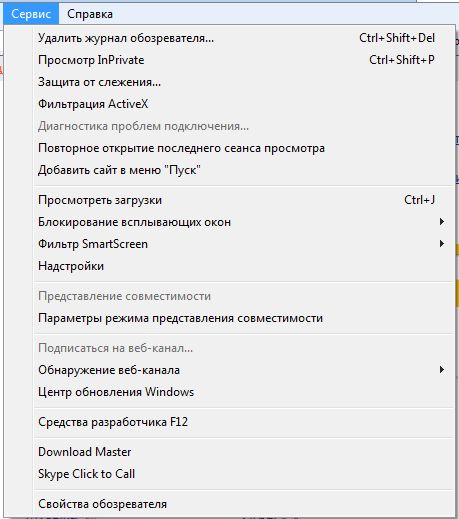Open the Справка menu
459x519 pixels.
tap(90, 14)
